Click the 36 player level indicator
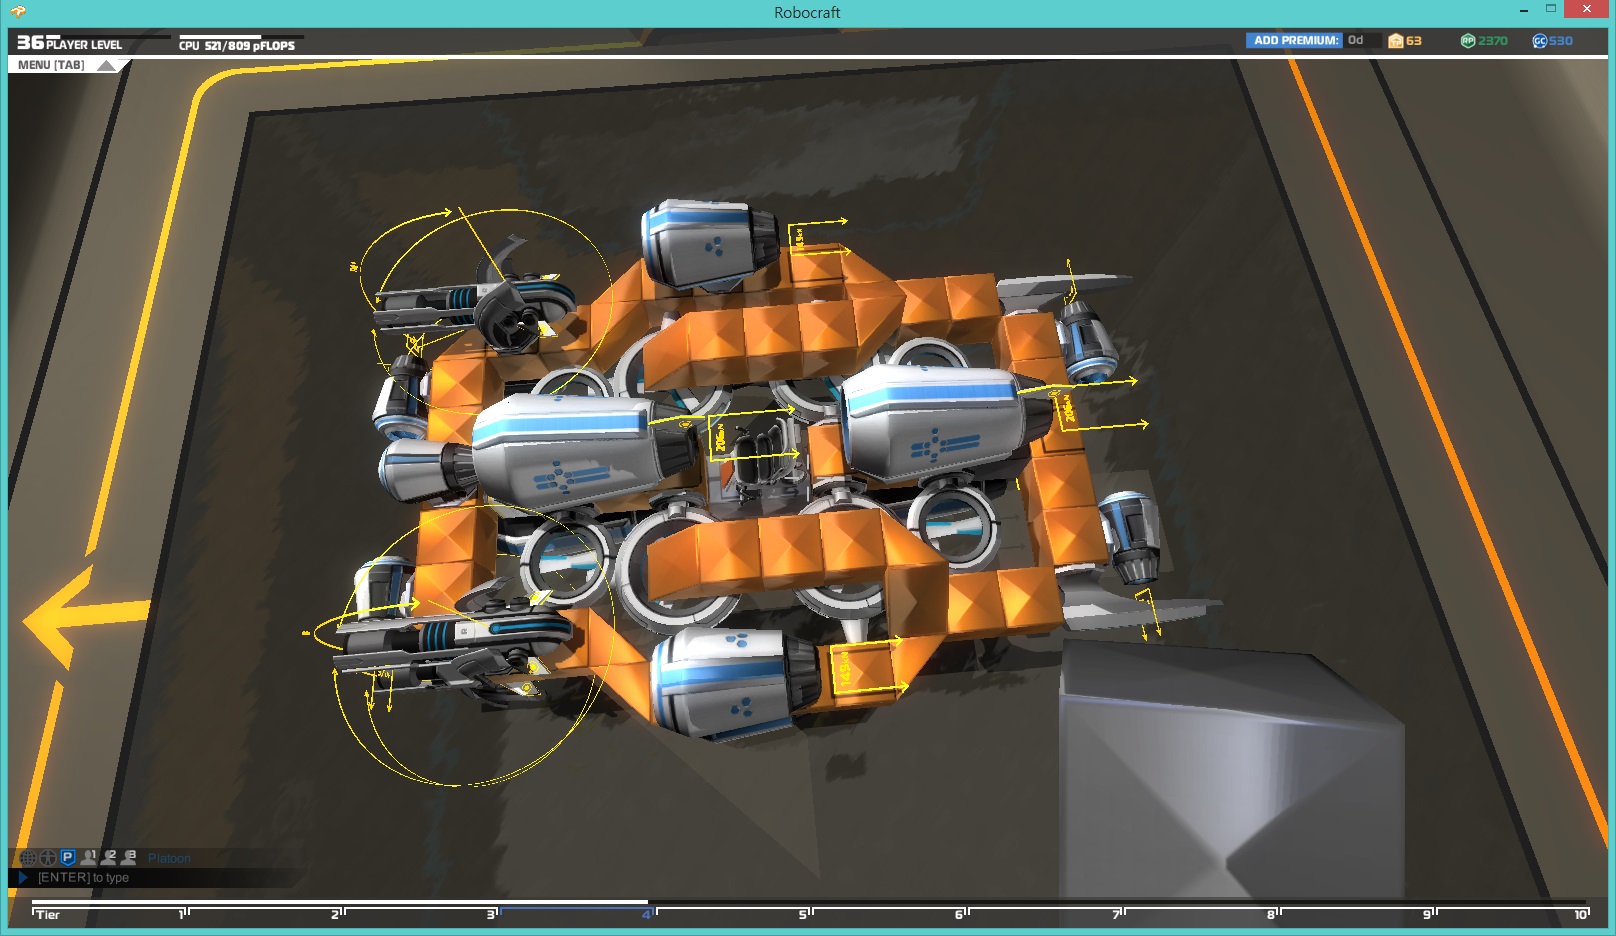 [x=70, y=43]
